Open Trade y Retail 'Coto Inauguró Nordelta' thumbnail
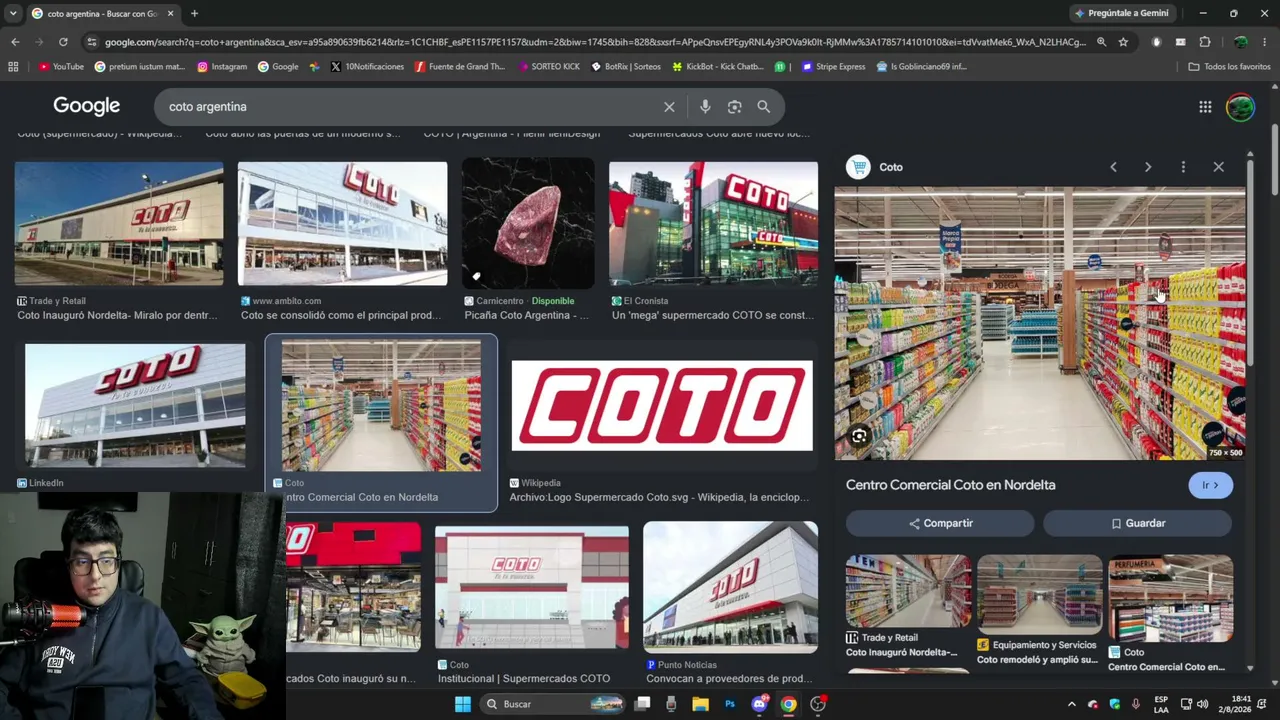1280x720 pixels. (119, 224)
